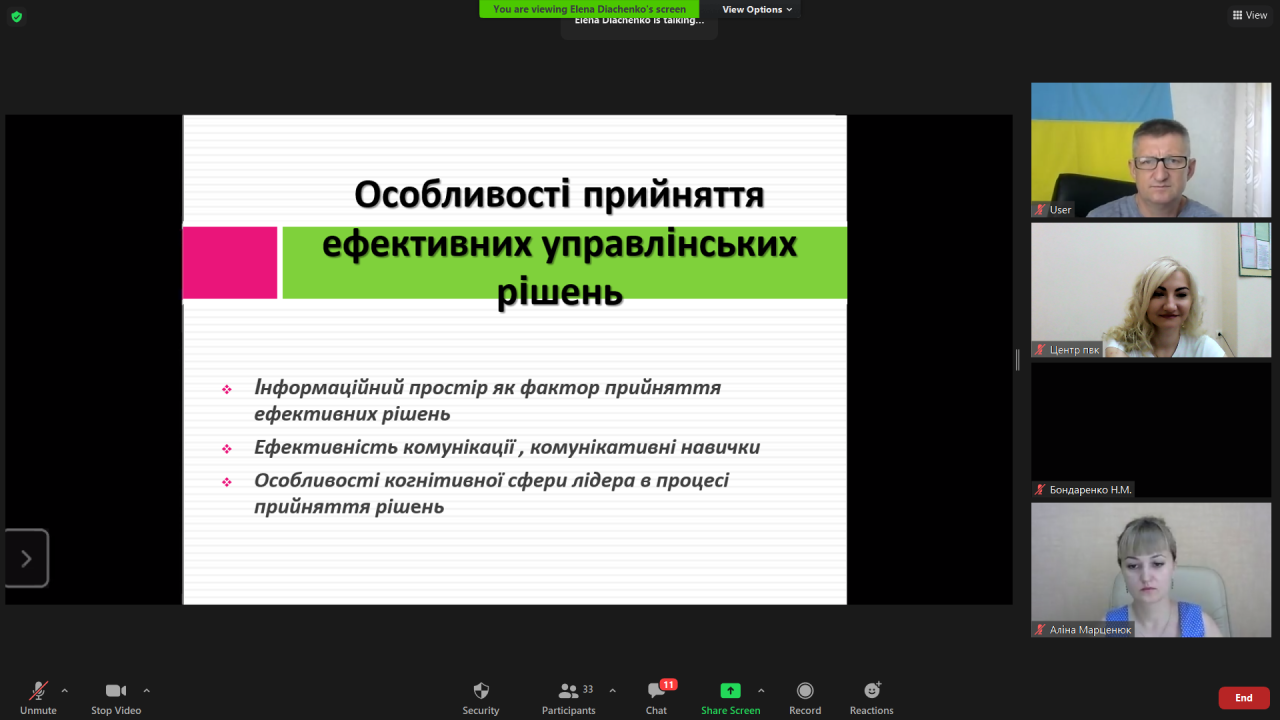The width and height of the screenshot is (1280, 720).
Task: Click the green Share Screen icon
Action: pyautogui.click(x=731, y=691)
